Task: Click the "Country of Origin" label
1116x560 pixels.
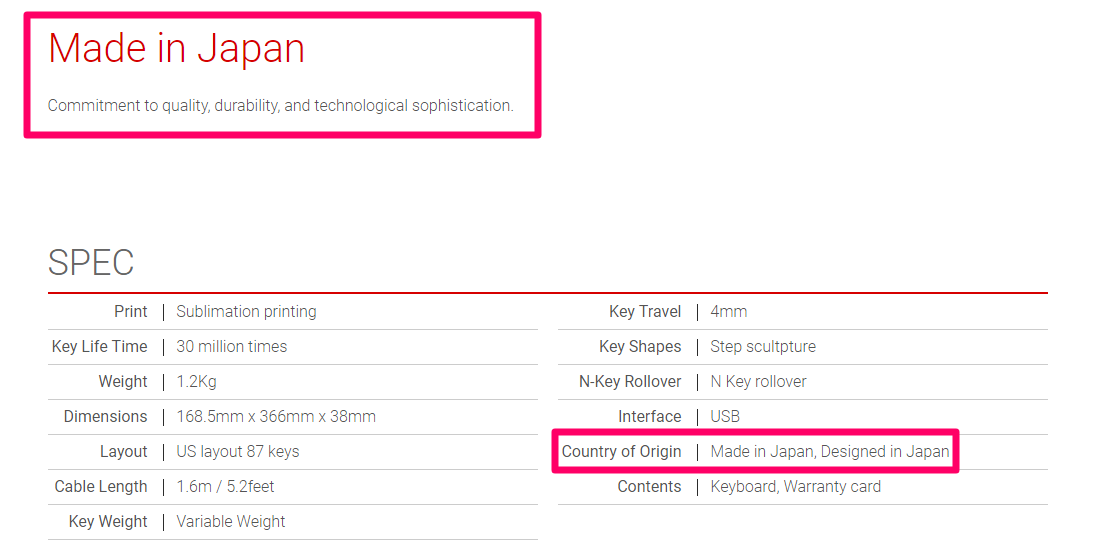Action: [x=621, y=452]
